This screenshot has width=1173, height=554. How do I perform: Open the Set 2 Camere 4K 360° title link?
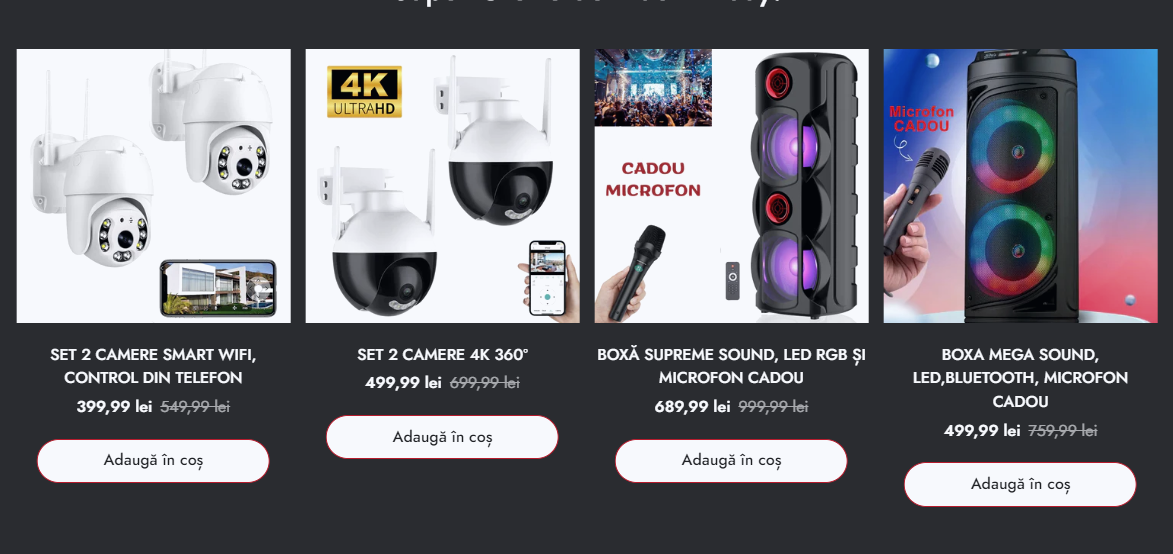pyautogui.click(x=442, y=354)
